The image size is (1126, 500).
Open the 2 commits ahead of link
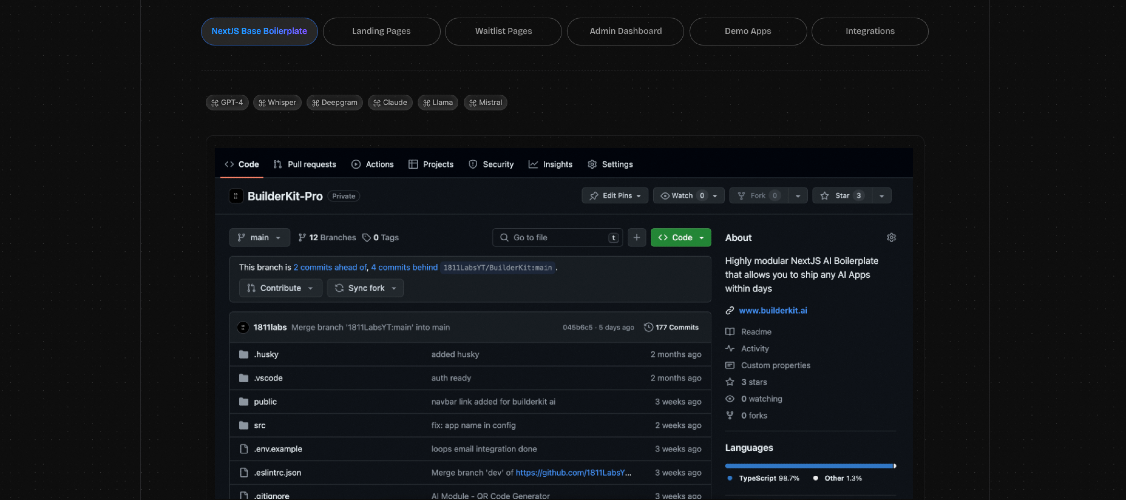pyautogui.click(x=330, y=267)
